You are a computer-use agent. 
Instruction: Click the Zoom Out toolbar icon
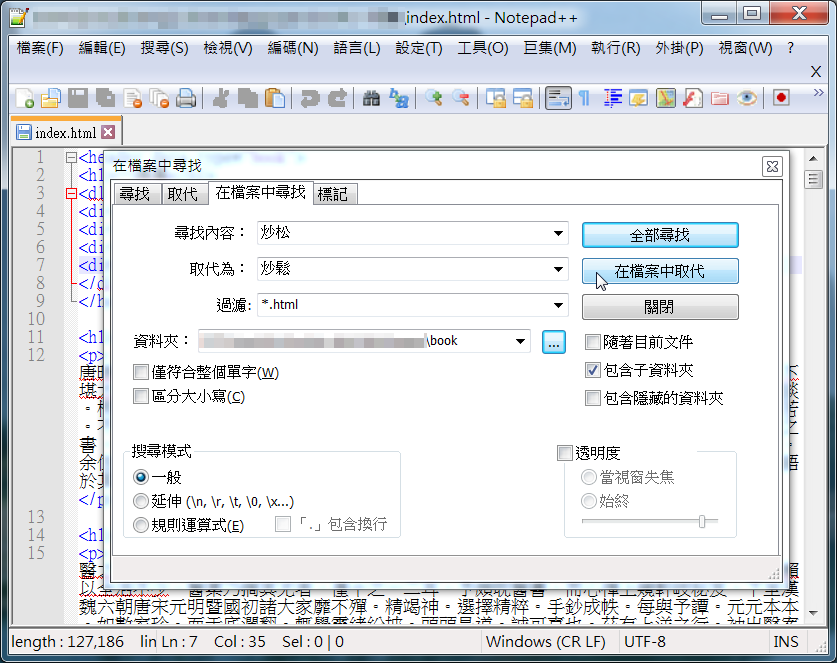pyautogui.click(x=461, y=98)
